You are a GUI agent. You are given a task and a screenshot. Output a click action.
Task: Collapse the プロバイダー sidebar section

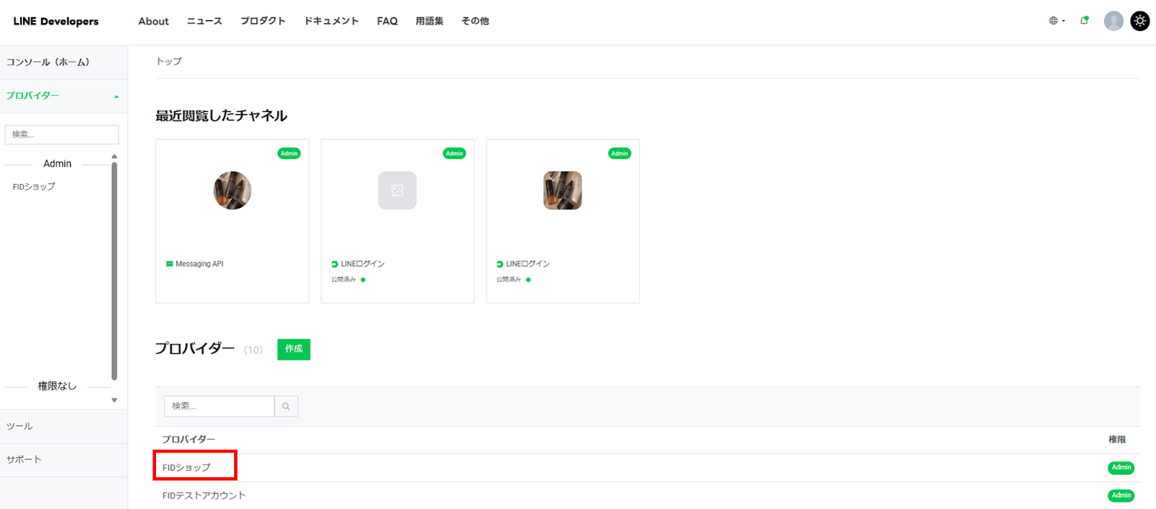[116, 96]
